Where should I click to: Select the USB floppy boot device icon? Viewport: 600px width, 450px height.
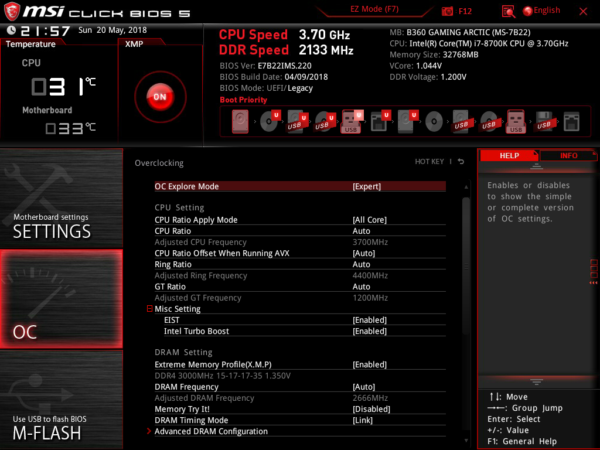(544, 121)
